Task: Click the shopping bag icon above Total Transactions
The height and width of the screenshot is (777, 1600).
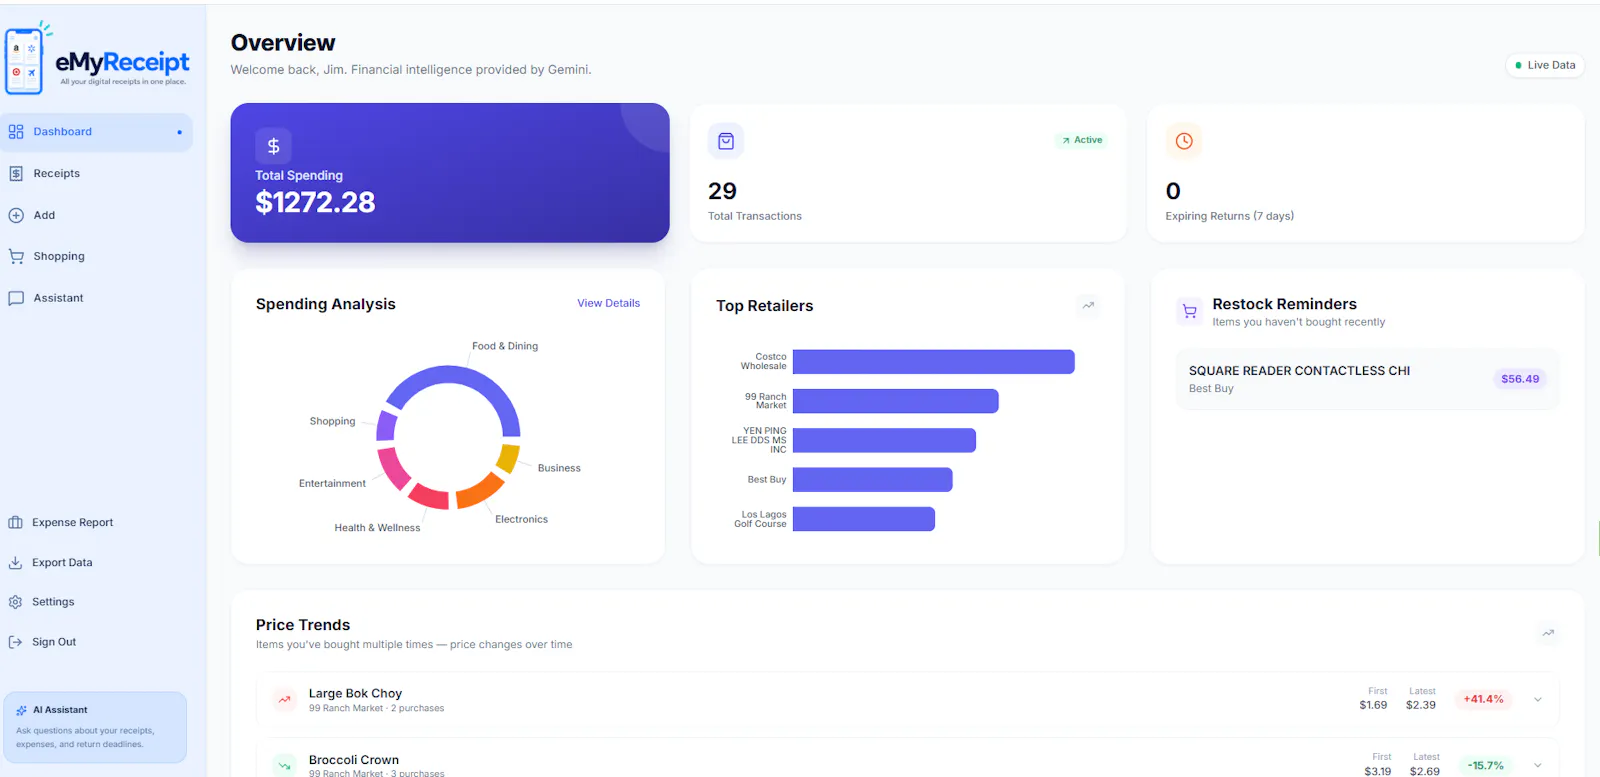Action: (726, 141)
